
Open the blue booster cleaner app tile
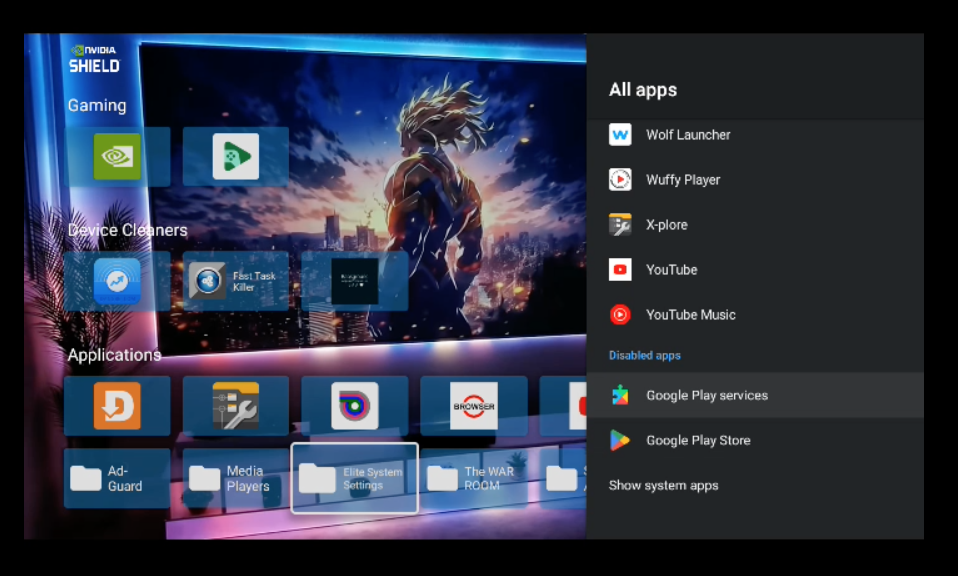[117, 281]
